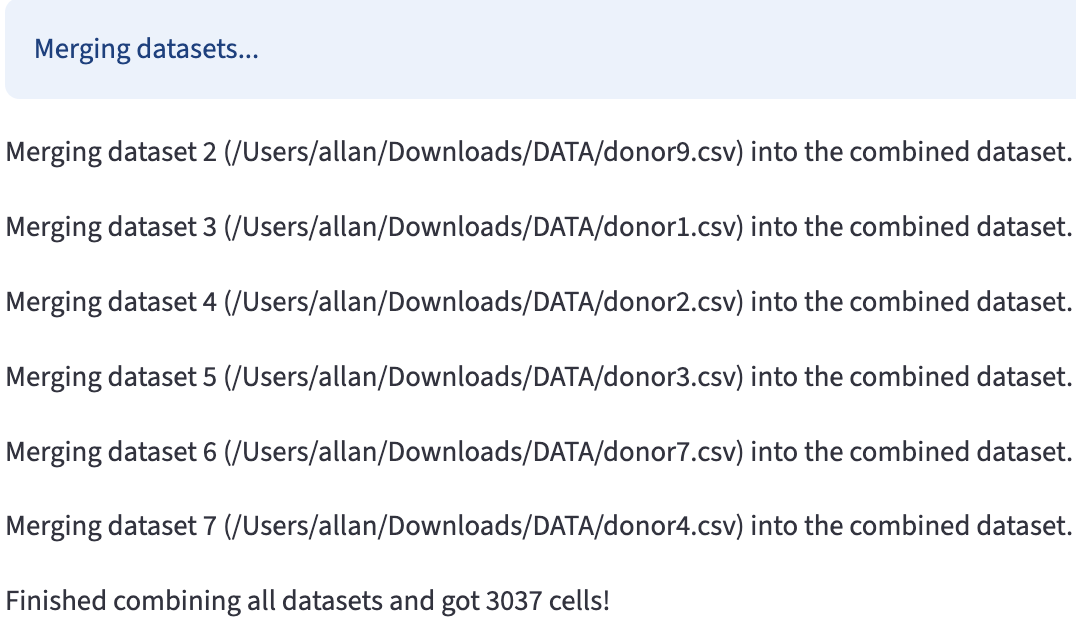This screenshot has height=626, width=1076.
Task: Click the "Merging dataset 6" label
Action: pyautogui.click(x=110, y=452)
